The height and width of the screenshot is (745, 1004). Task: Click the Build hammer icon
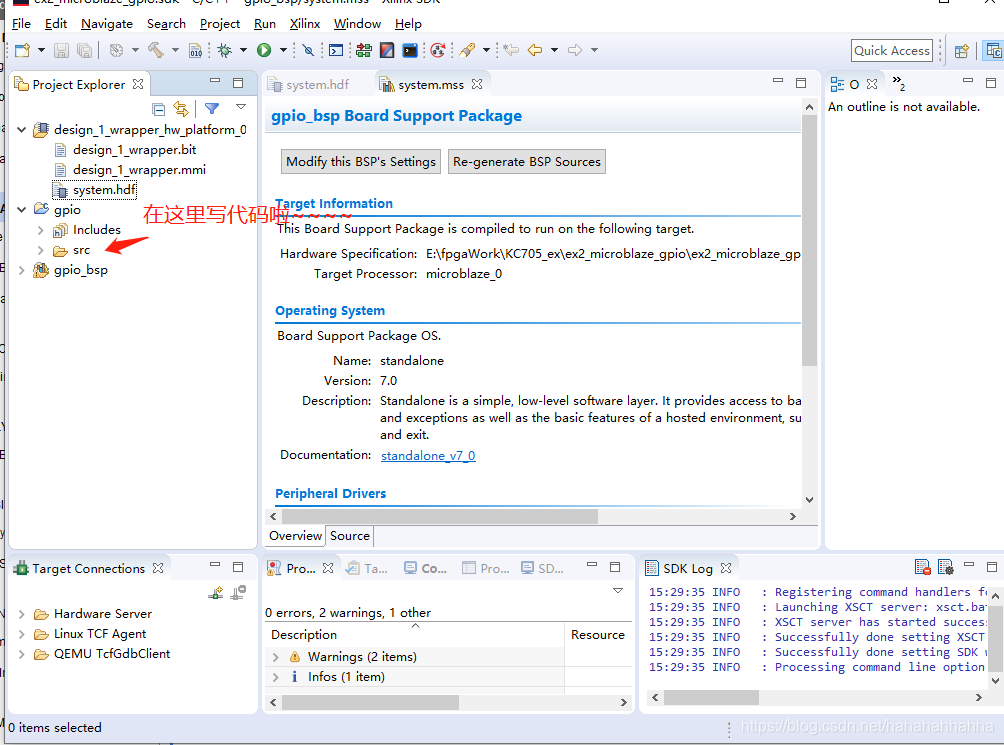pos(156,50)
